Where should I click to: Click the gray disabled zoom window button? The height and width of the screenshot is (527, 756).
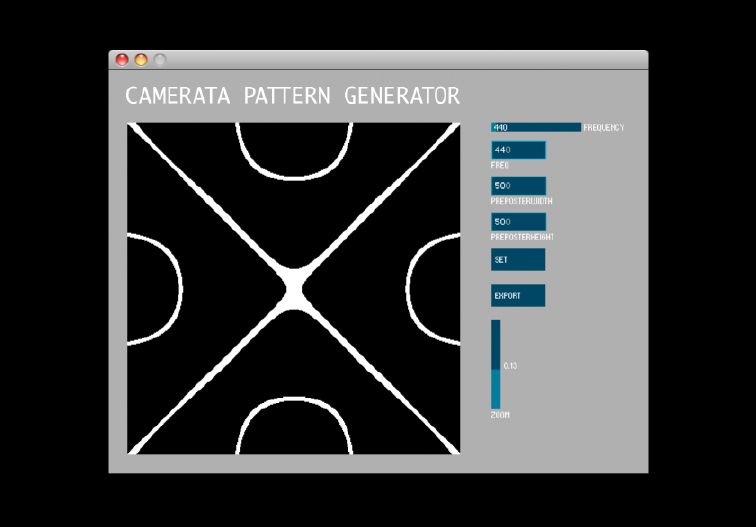(x=159, y=60)
